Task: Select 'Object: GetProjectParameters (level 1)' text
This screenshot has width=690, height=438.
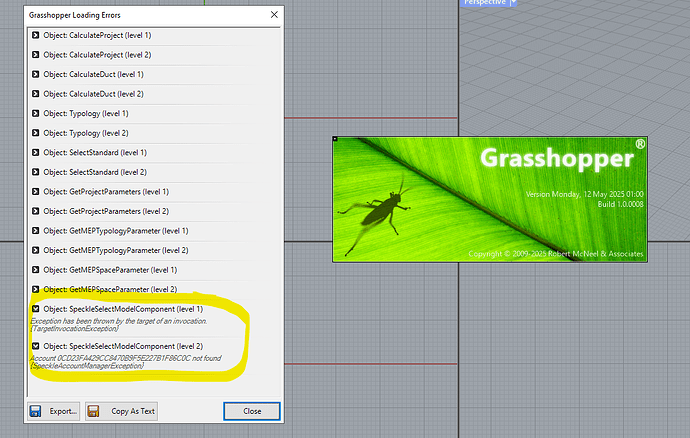Action: point(106,191)
